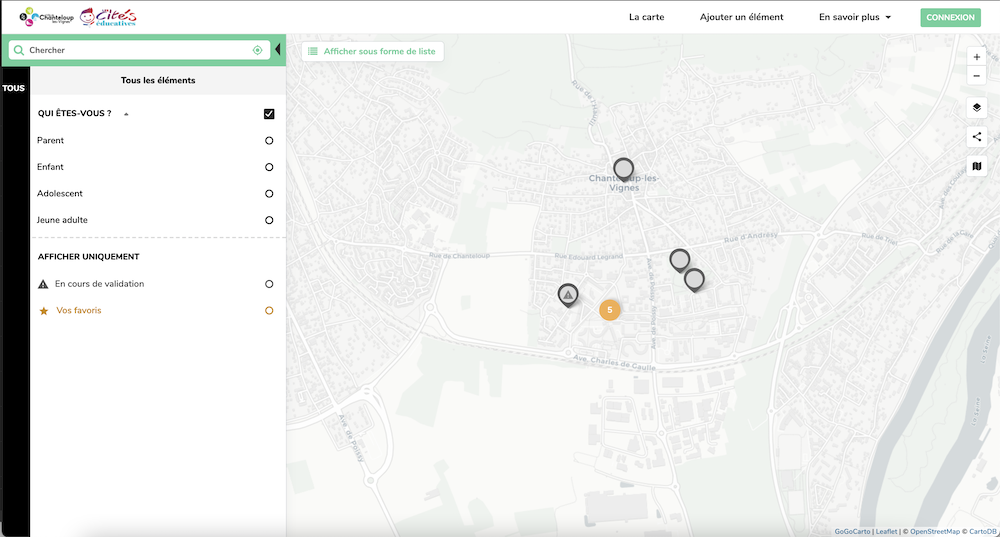Open the 'La carte' menu item

(646, 17)
